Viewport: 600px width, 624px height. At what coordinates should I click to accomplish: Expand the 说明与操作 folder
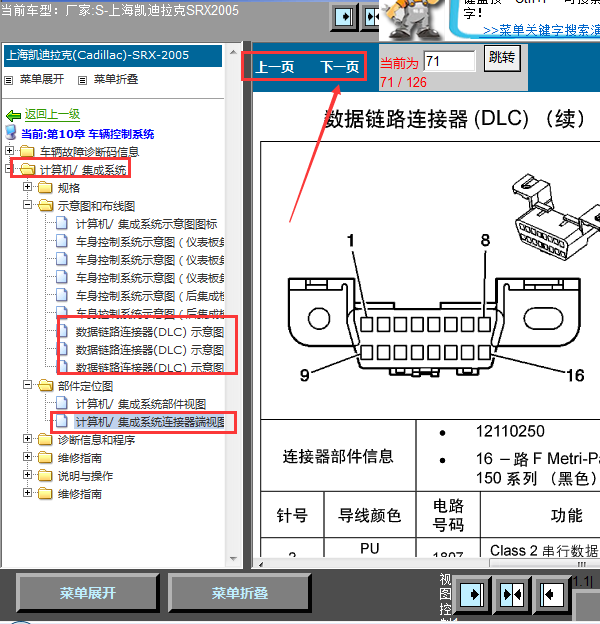click(27, 475)
